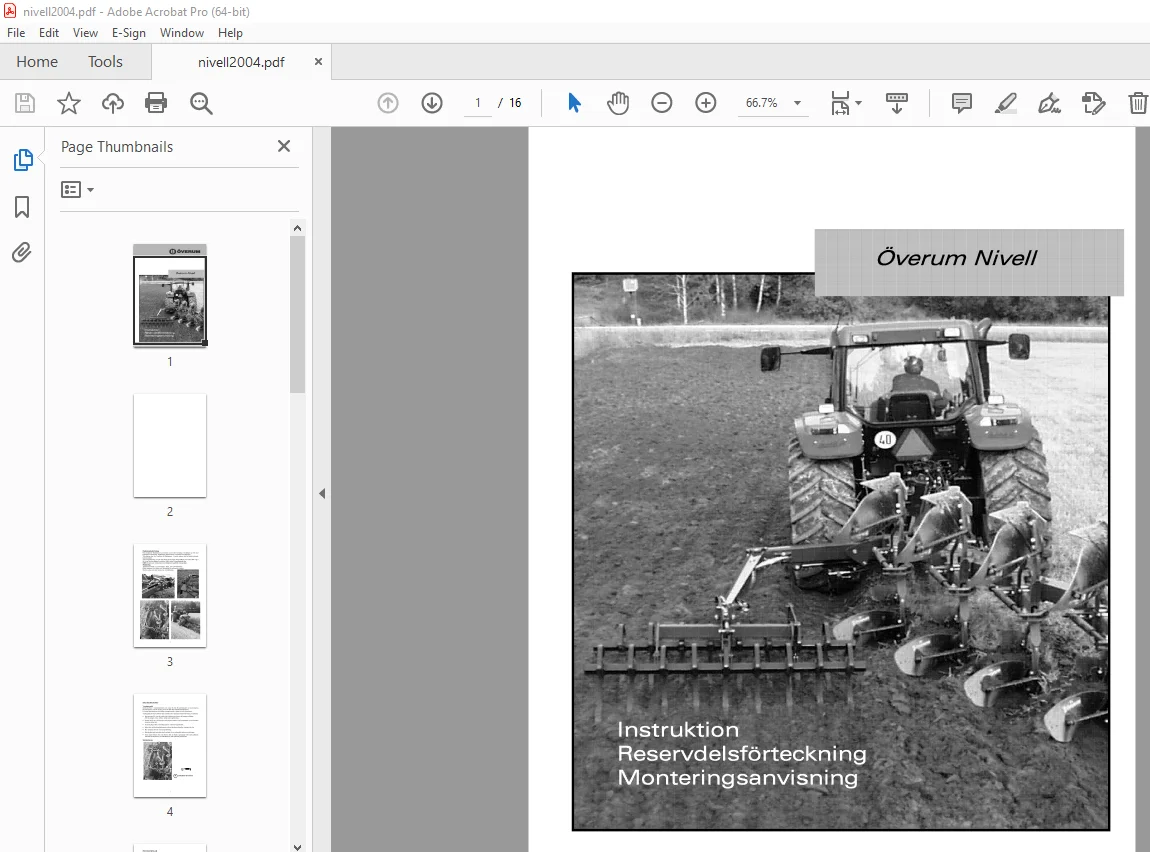Go to next page arrow
Screen dimensions: 1150x852
coord(432,103)
